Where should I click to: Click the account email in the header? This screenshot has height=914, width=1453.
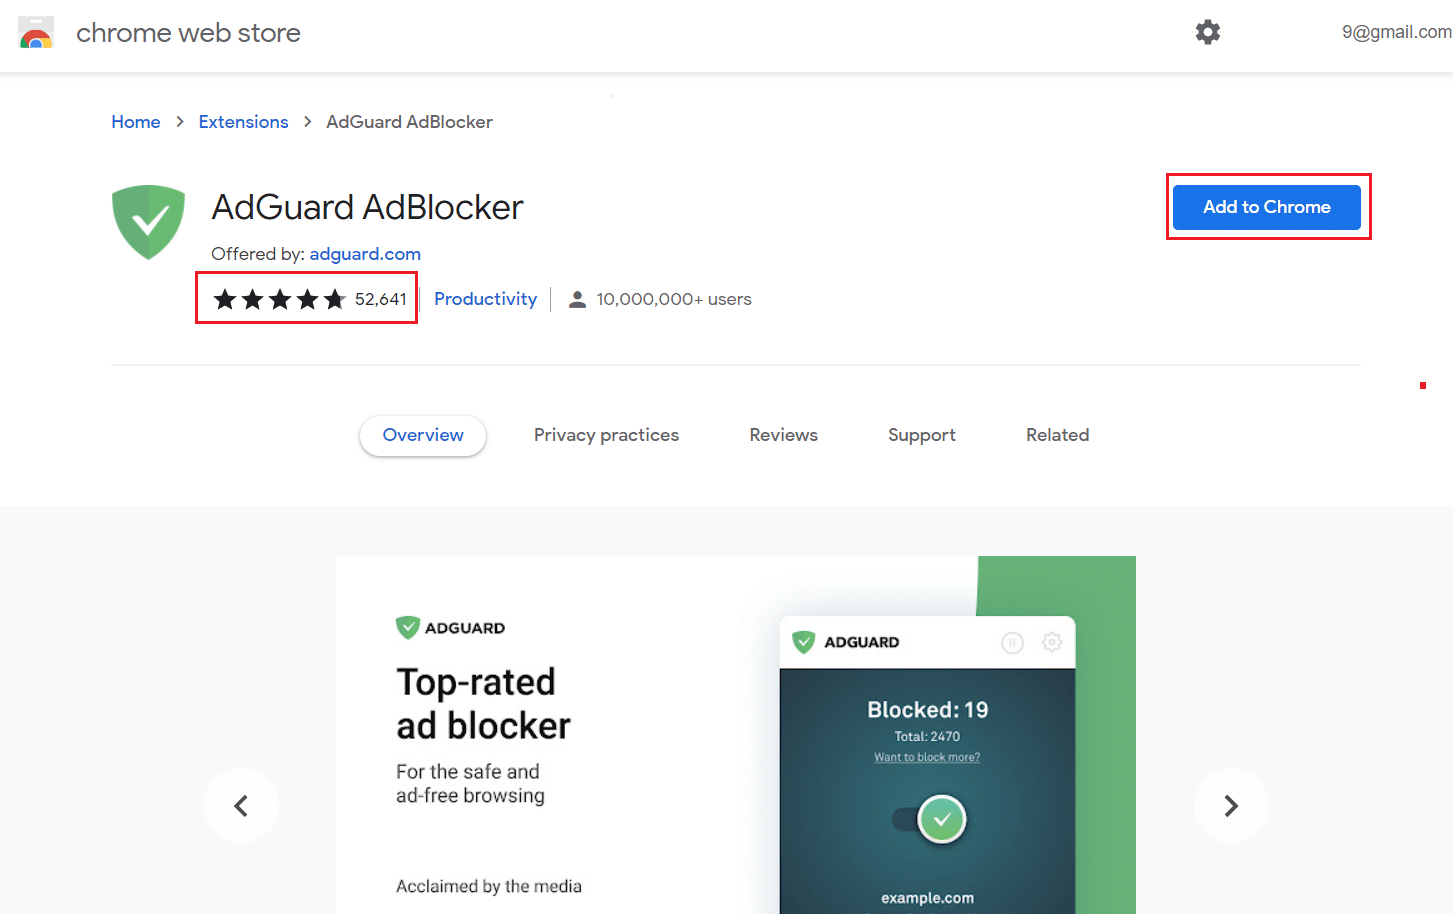(x=1396, y=32)
